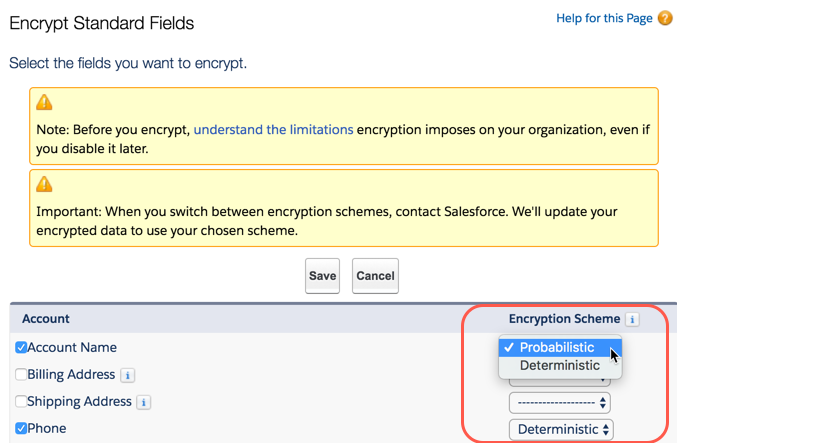The image size is (837, 443).
Task: Click the Cancel button
Action: tap(375, 276)
